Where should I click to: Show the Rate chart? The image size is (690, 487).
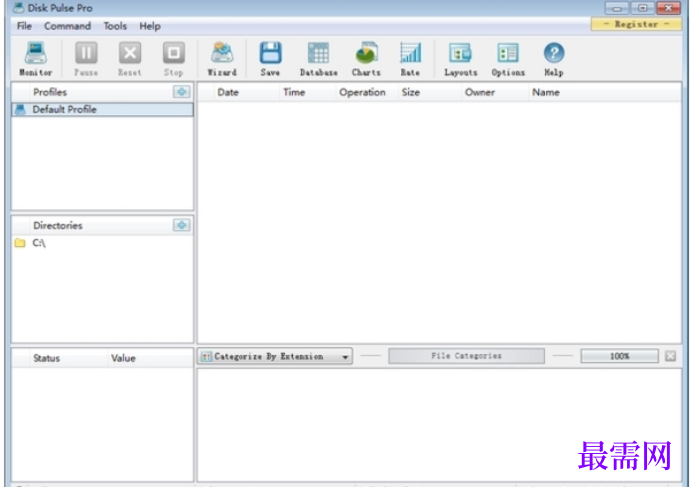[x=410, y=59]
